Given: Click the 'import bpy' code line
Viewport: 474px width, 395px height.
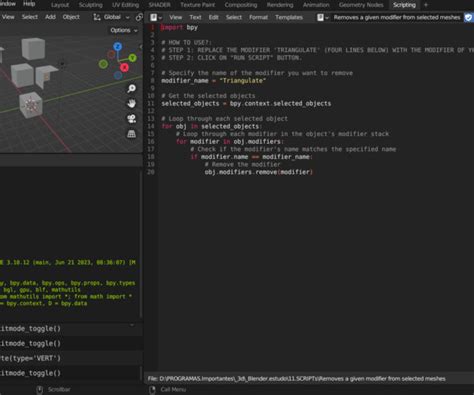Looking at the screenshot, I should pos(179,28).
